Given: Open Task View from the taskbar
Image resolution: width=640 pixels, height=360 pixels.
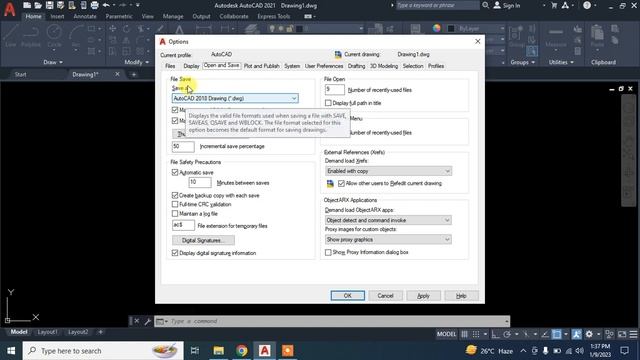Looking at the screenshot, I should (195, 351).
